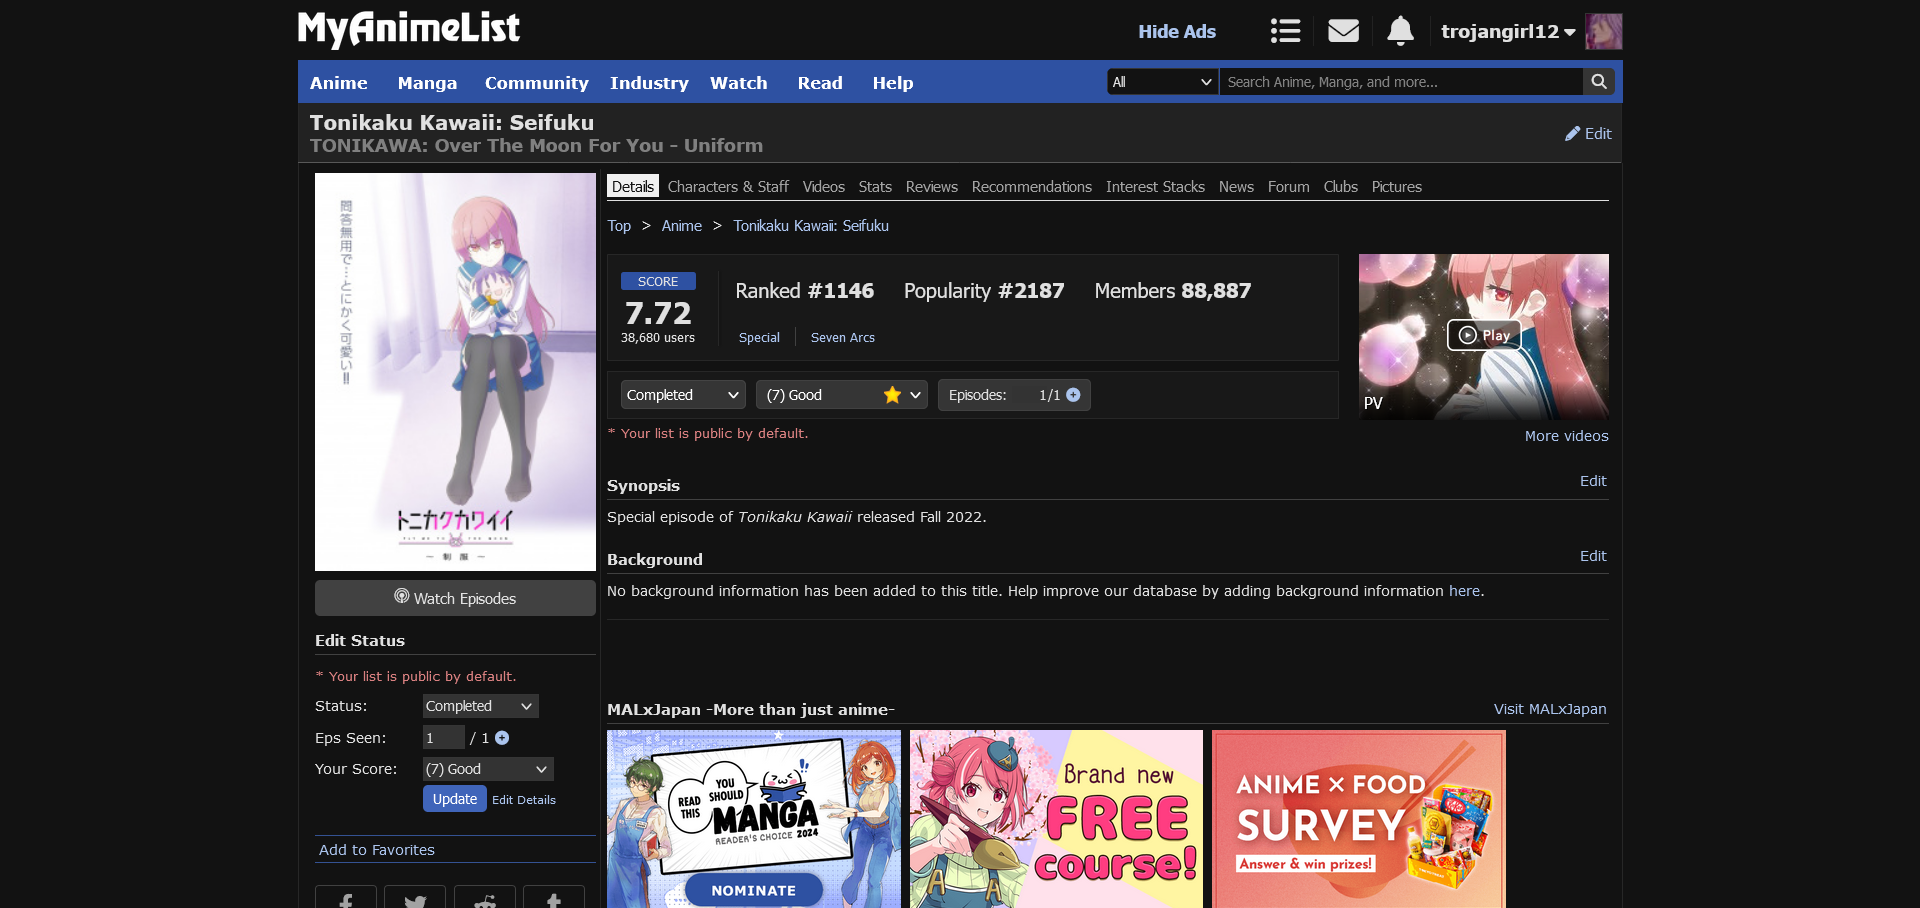Open the Help navigation menu
This screenshot has width=1920, height=908.
[893, 83]
